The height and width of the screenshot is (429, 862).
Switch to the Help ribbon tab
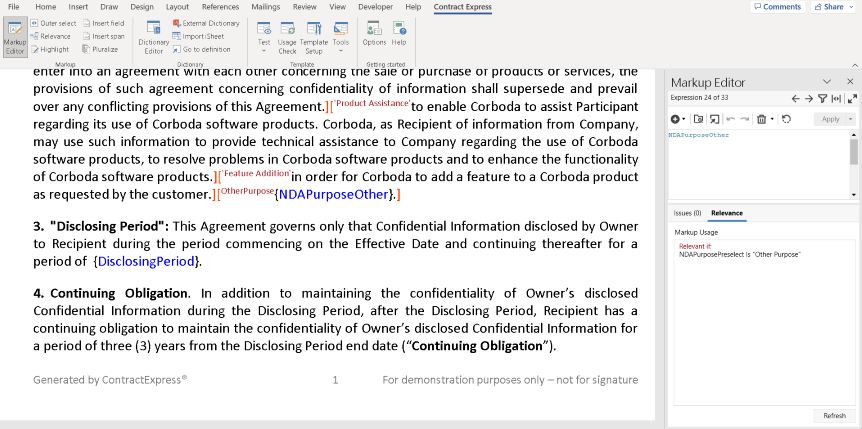(413, 7)
